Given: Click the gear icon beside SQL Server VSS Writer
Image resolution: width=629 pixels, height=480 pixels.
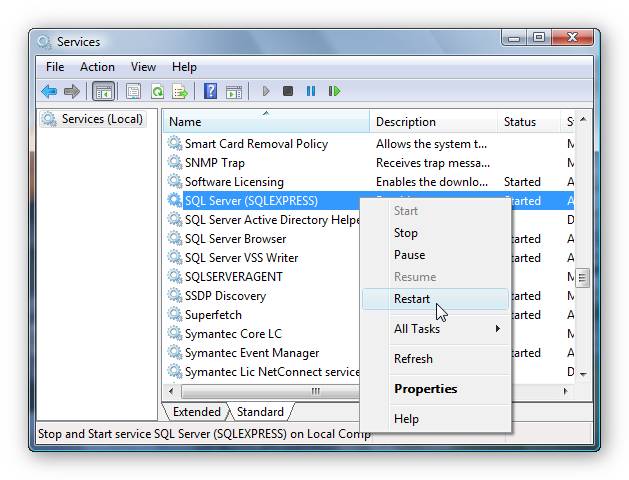Looking at the screenshot, I should [174, 257].
